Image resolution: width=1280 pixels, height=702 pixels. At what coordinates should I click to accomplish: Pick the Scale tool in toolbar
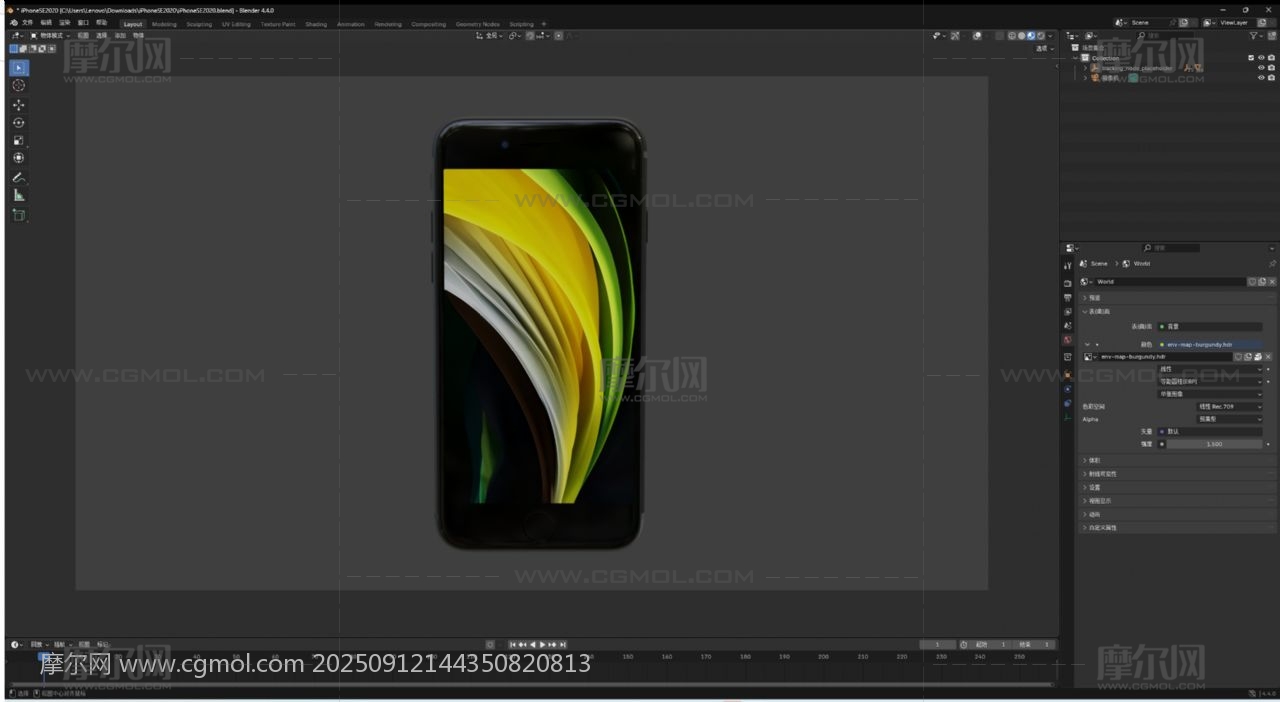(x=19, y=140)
